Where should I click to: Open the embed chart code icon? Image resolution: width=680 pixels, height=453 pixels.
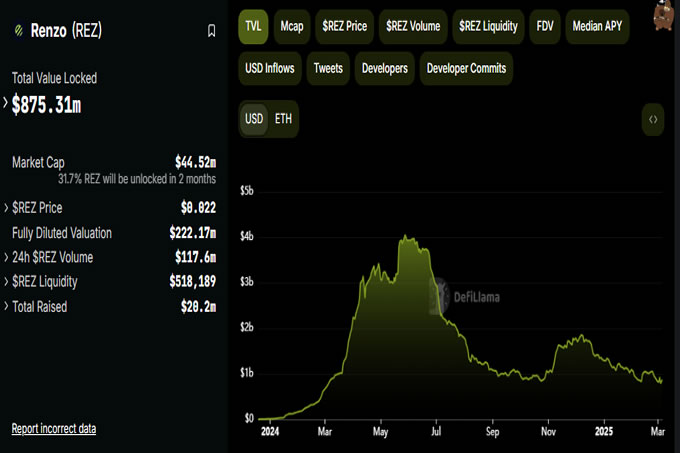(653, 119)
